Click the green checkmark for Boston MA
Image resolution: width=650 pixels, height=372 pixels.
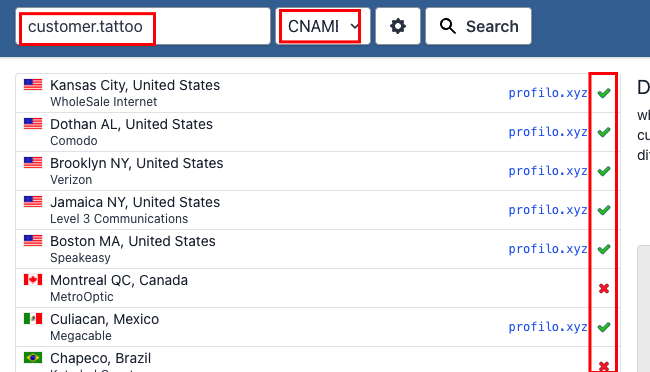(604, 249)
